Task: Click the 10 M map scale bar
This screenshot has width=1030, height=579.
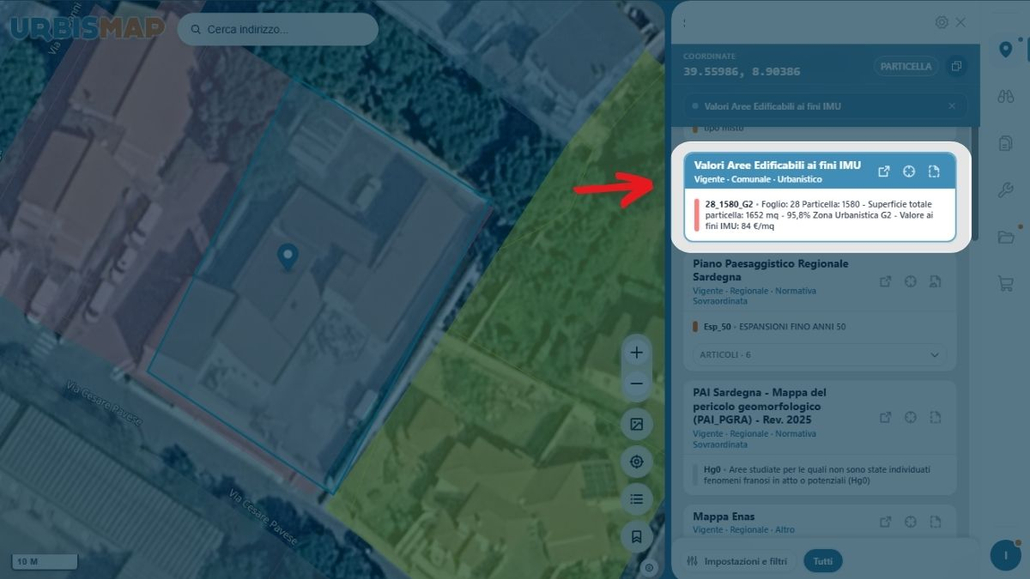Action: tap(44, 562)
